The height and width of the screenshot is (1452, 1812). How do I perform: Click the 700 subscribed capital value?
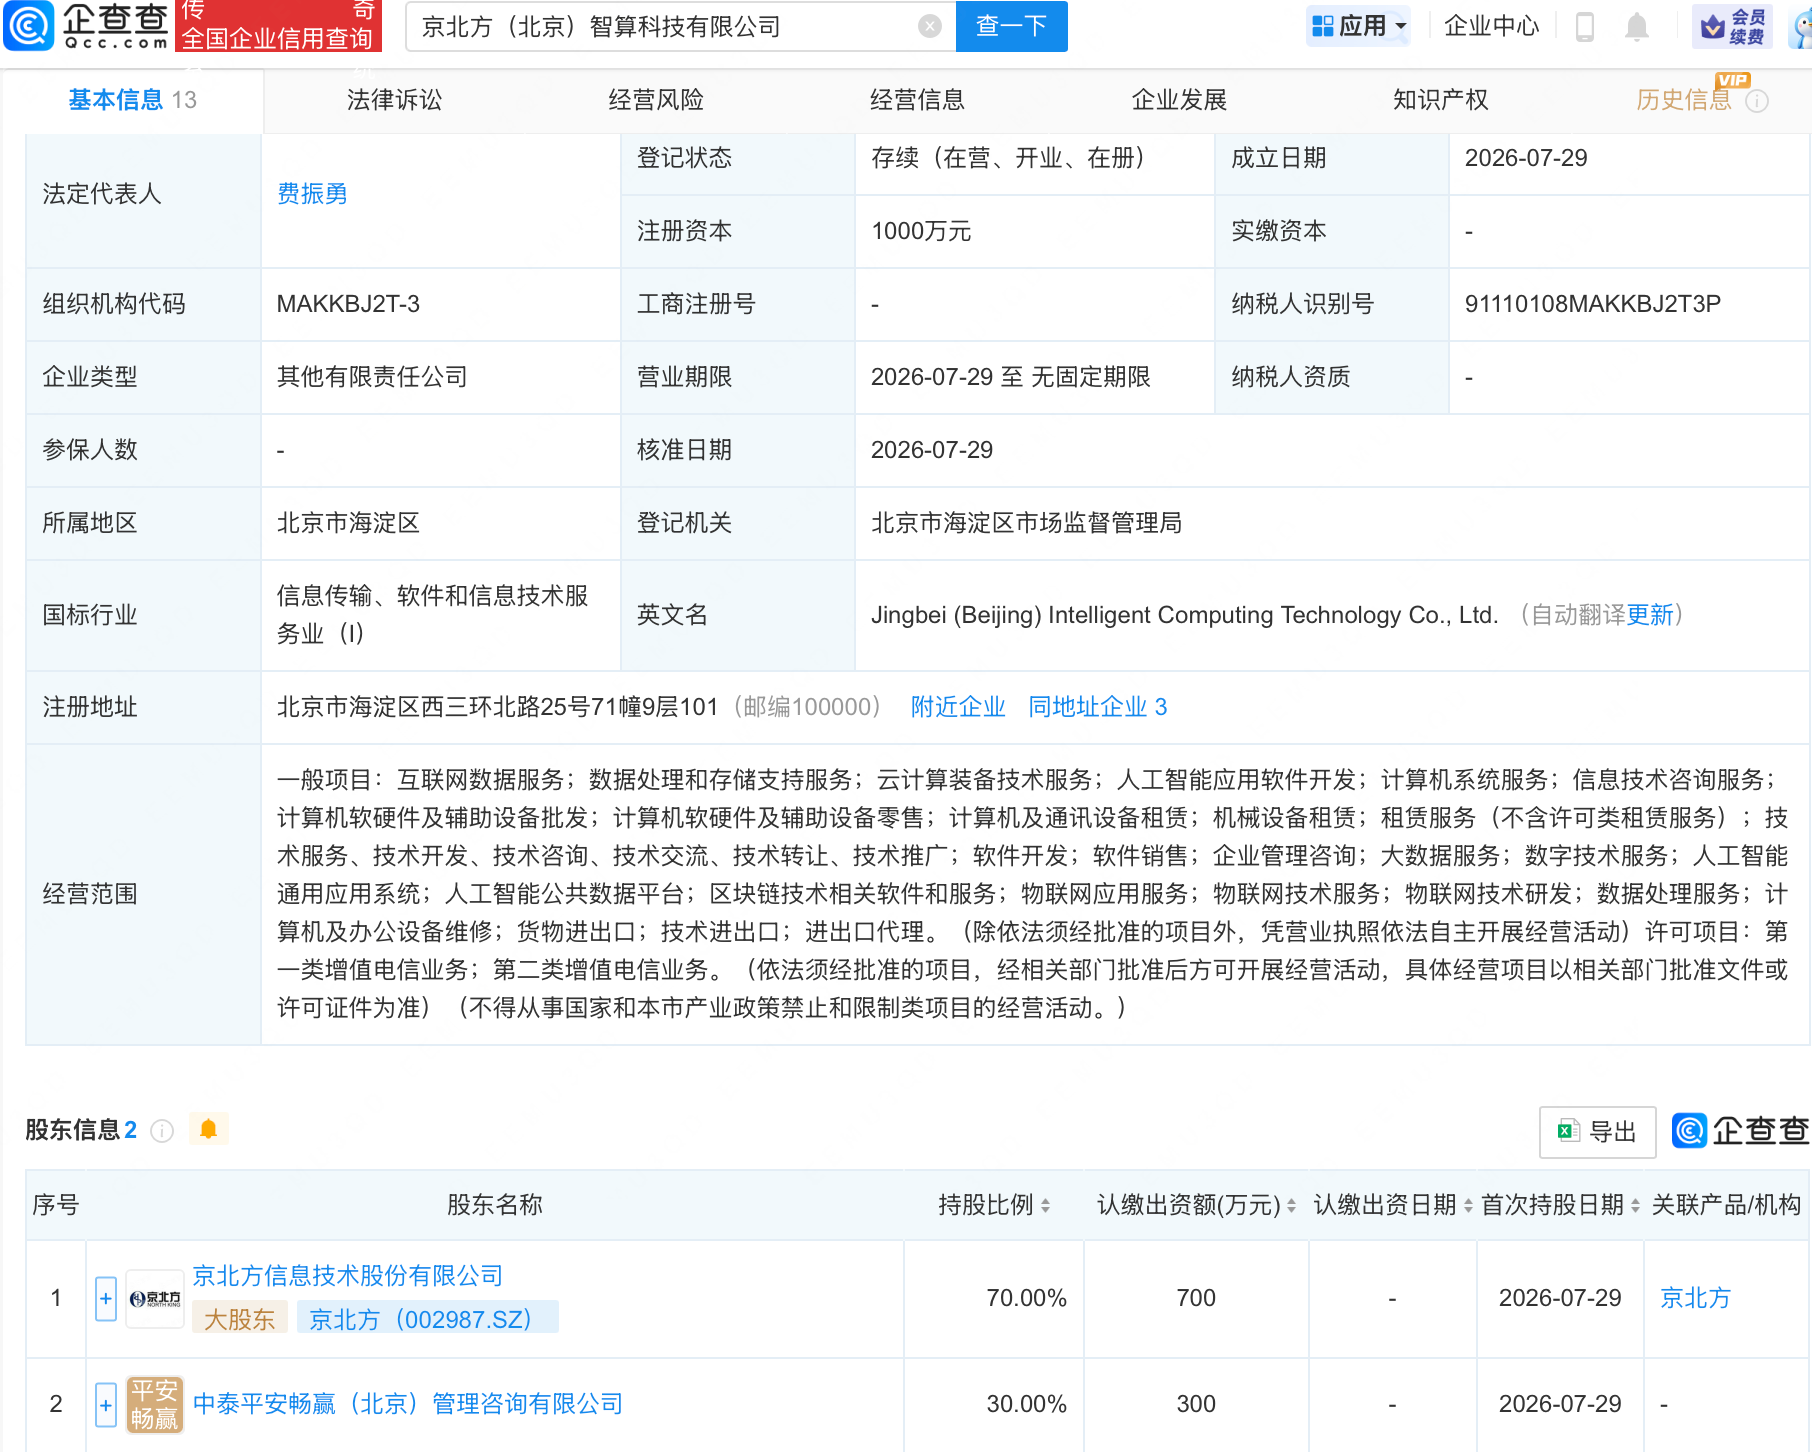click(1196, 1298)
